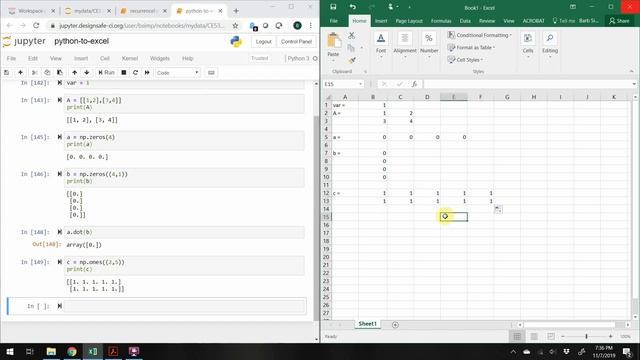Rename notebook title python-to-excel
The image size is (640, 360).
pyautogui.click(x=82, y=41)
